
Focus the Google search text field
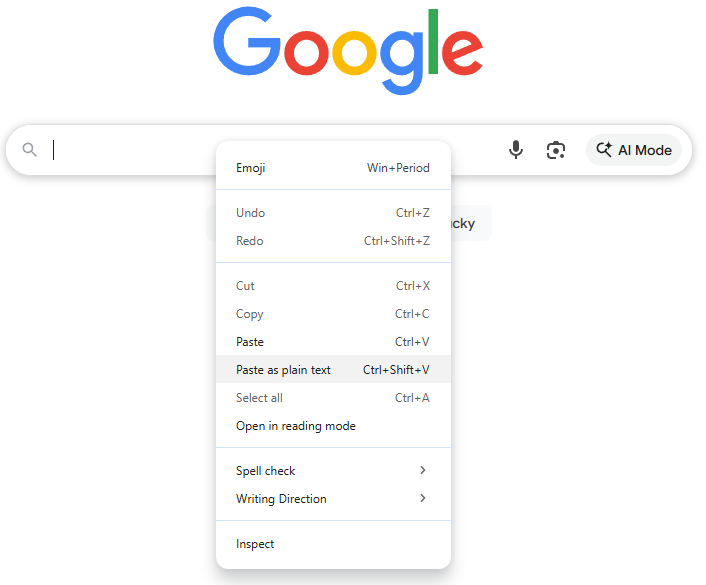tap(130, 150)
